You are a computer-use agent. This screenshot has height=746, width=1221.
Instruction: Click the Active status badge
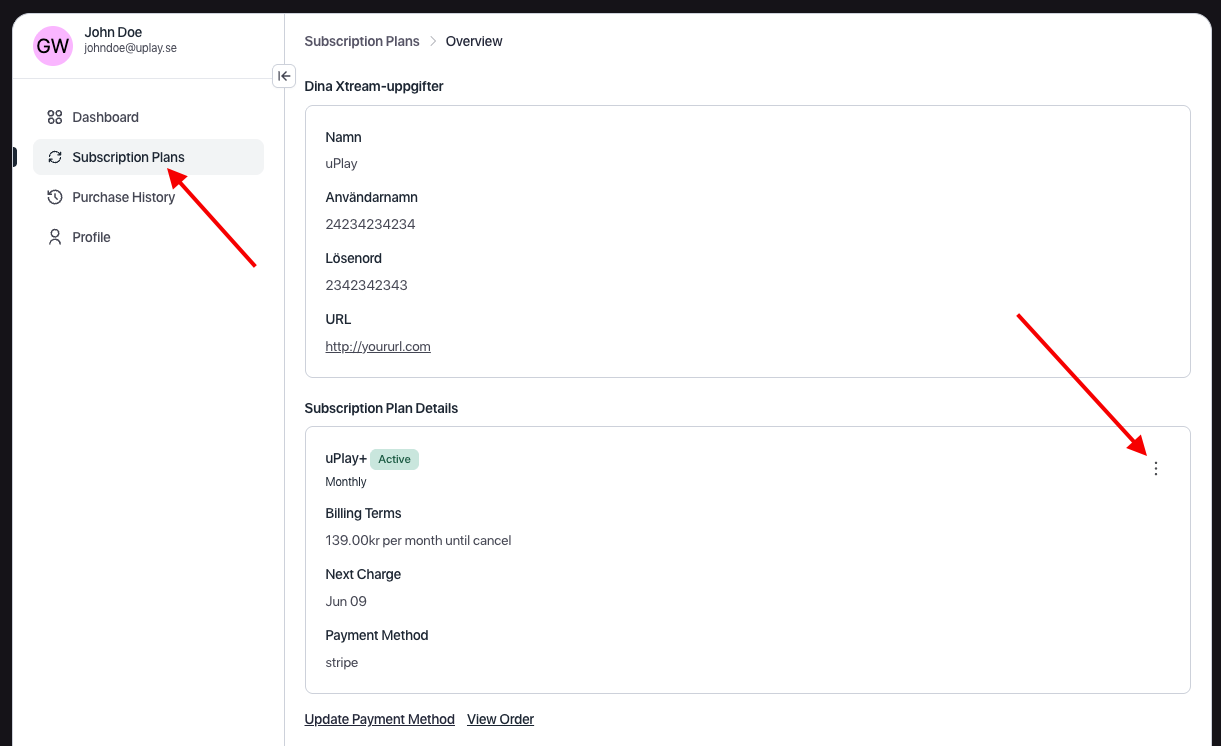[394, 459]
